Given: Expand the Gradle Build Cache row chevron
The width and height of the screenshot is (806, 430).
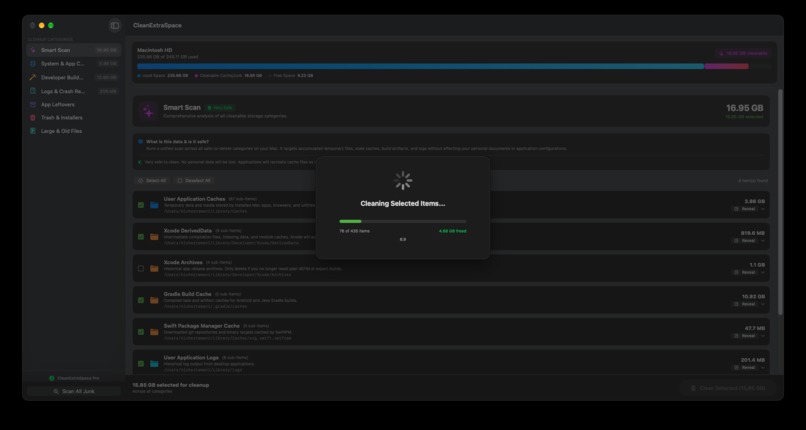Looking at the screenshot, I should click(763, 304).
